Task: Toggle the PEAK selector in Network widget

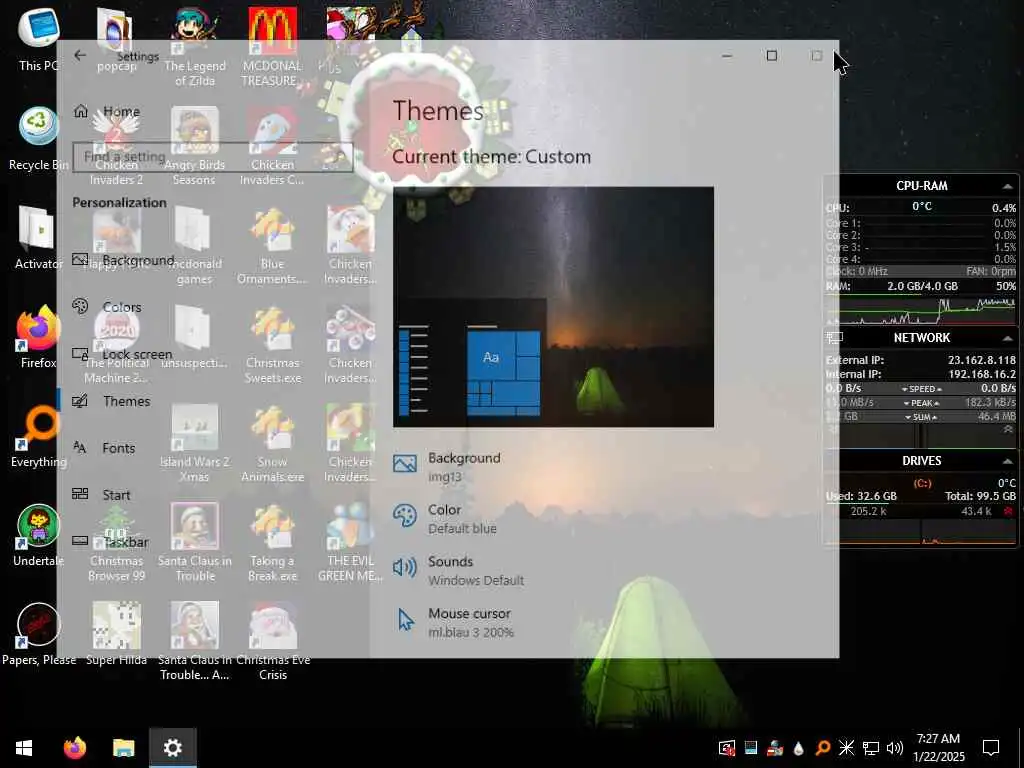Action: pos(921,403)
